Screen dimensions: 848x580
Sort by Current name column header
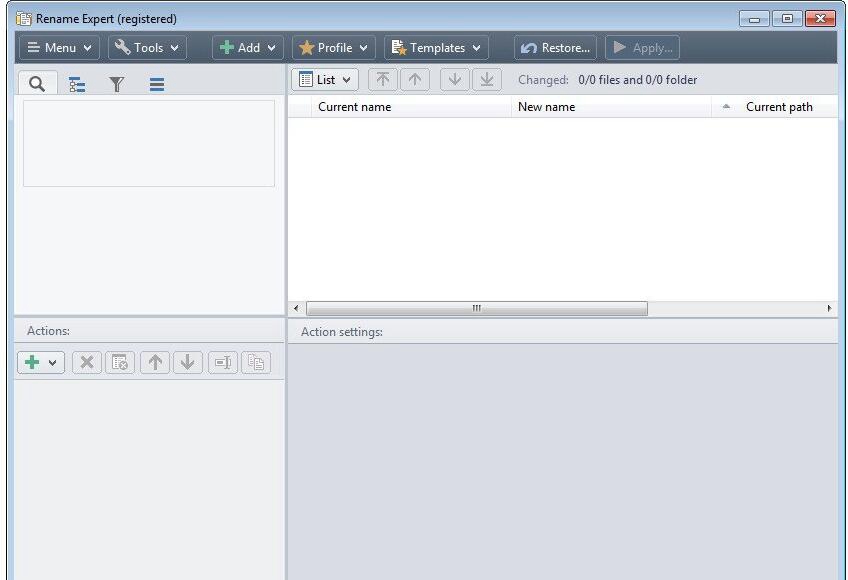pyautogui.click(x=412, y=107)
